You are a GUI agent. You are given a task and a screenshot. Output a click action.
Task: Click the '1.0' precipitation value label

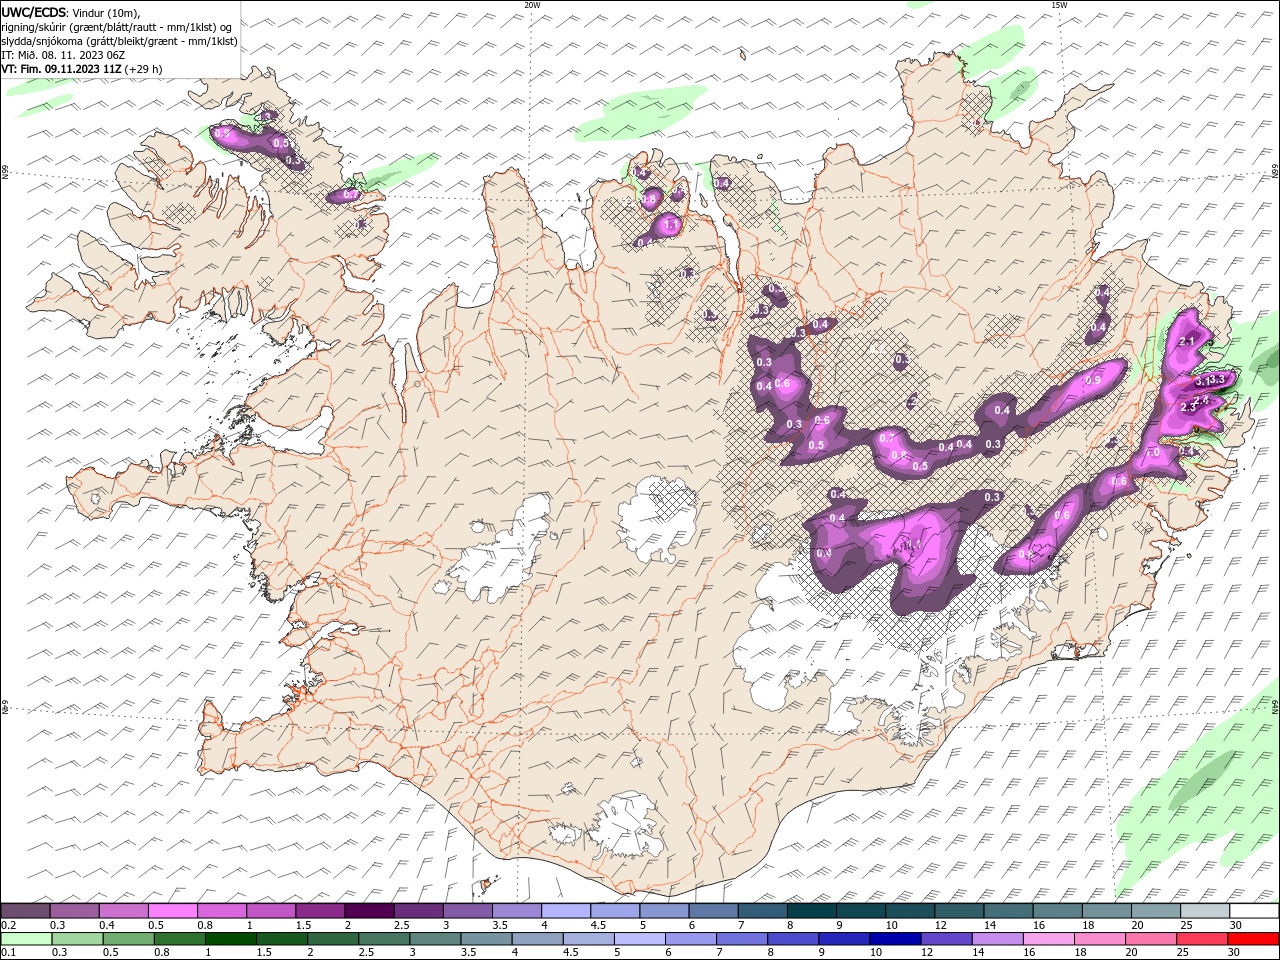tap(1152, 453)
